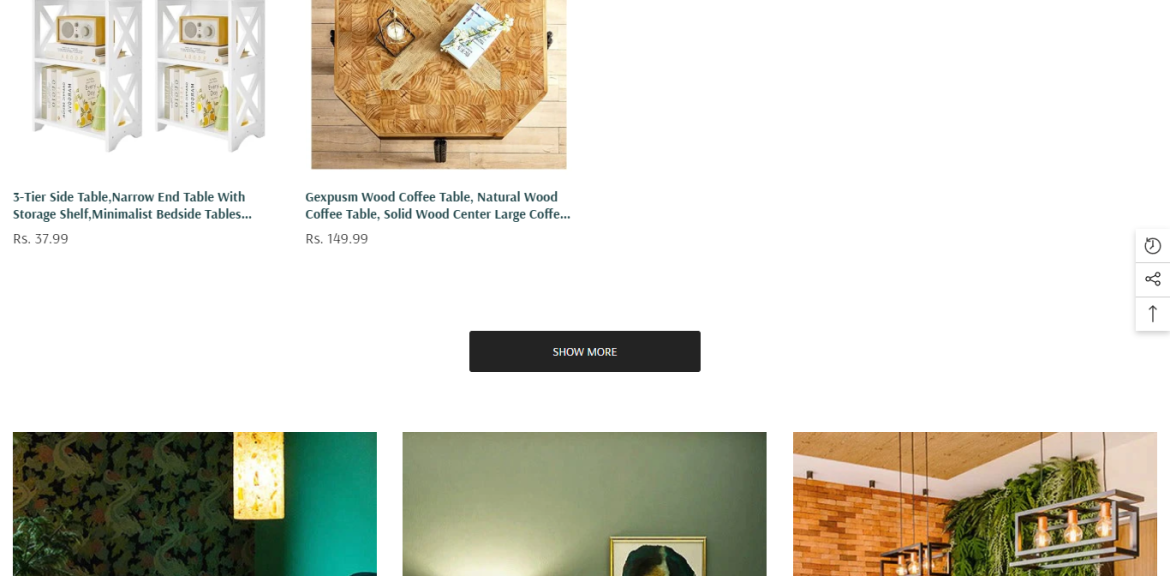Click the Rs. 149.99 price text
Screen dimensions: 1170x576
[x=337, y=239]
